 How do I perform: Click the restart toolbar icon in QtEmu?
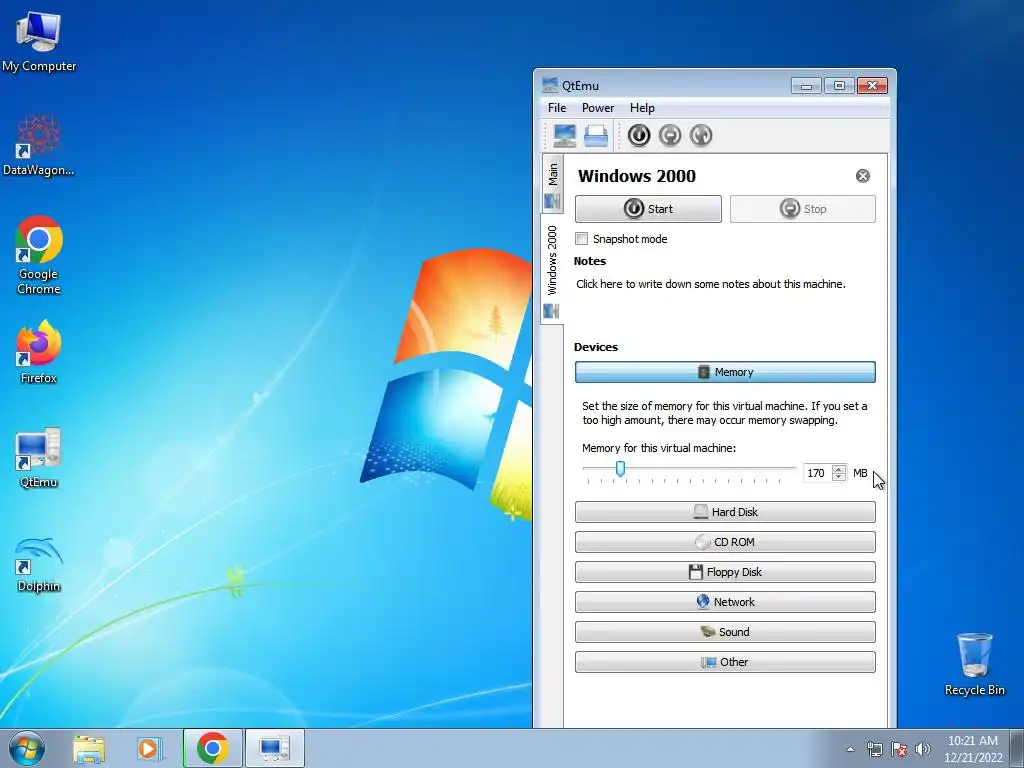click(x=701, y=135)
